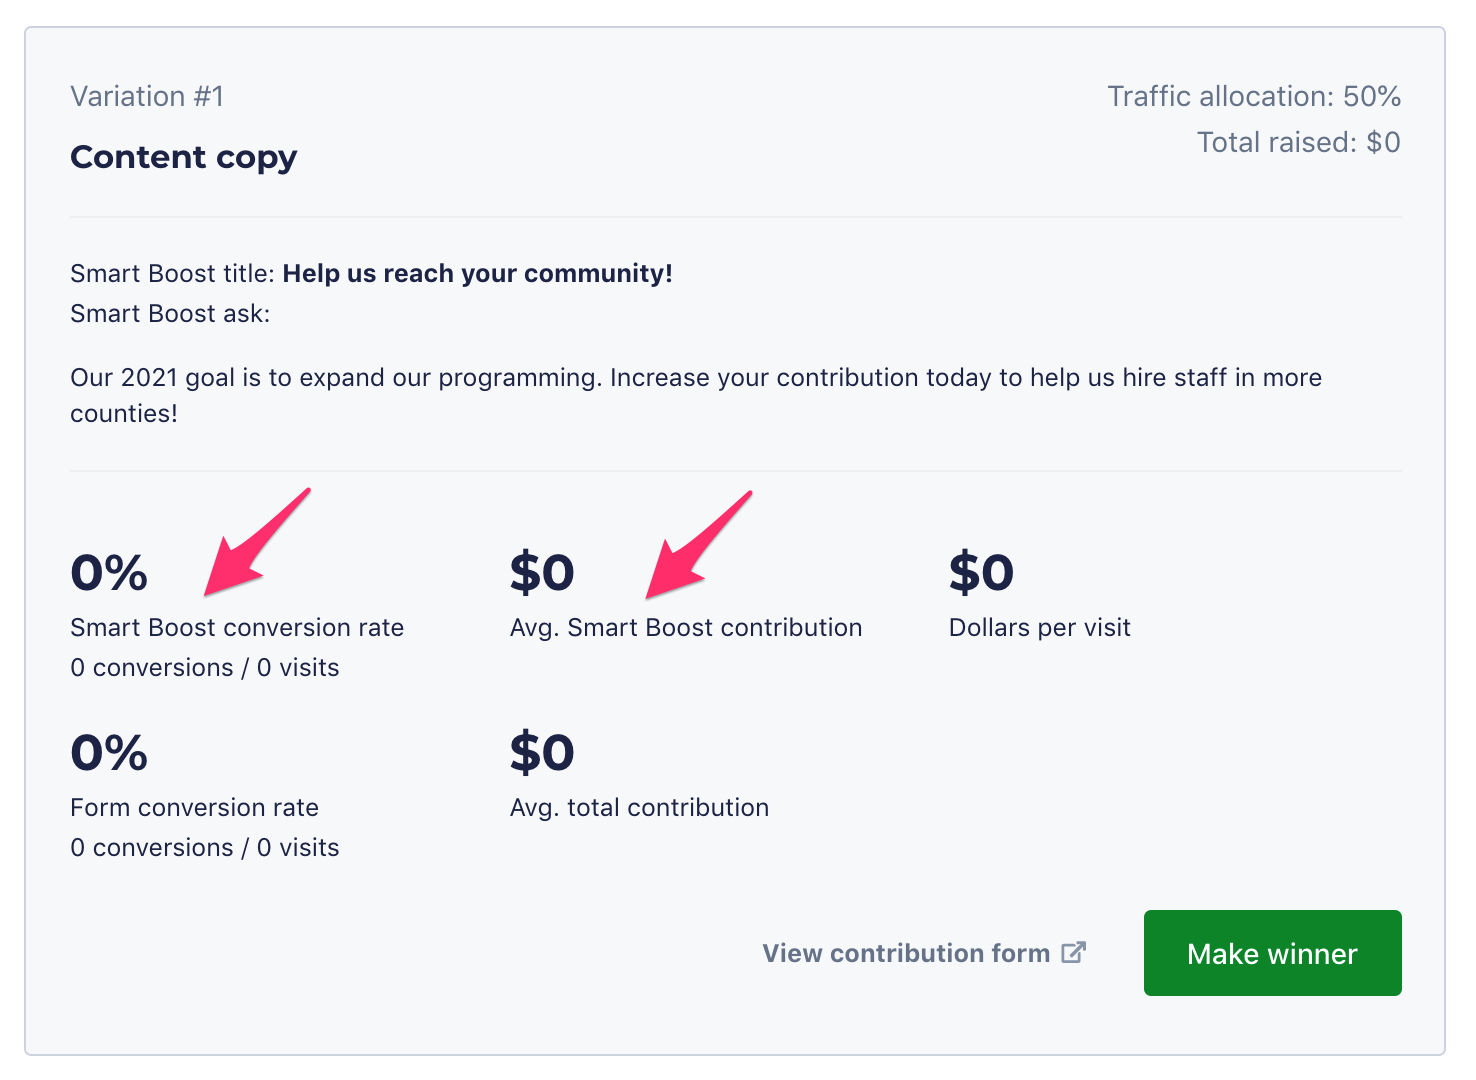Click the Traffic allocation: 50% text
This screenshot has width=1476, height=1080.
(1253, 96)
